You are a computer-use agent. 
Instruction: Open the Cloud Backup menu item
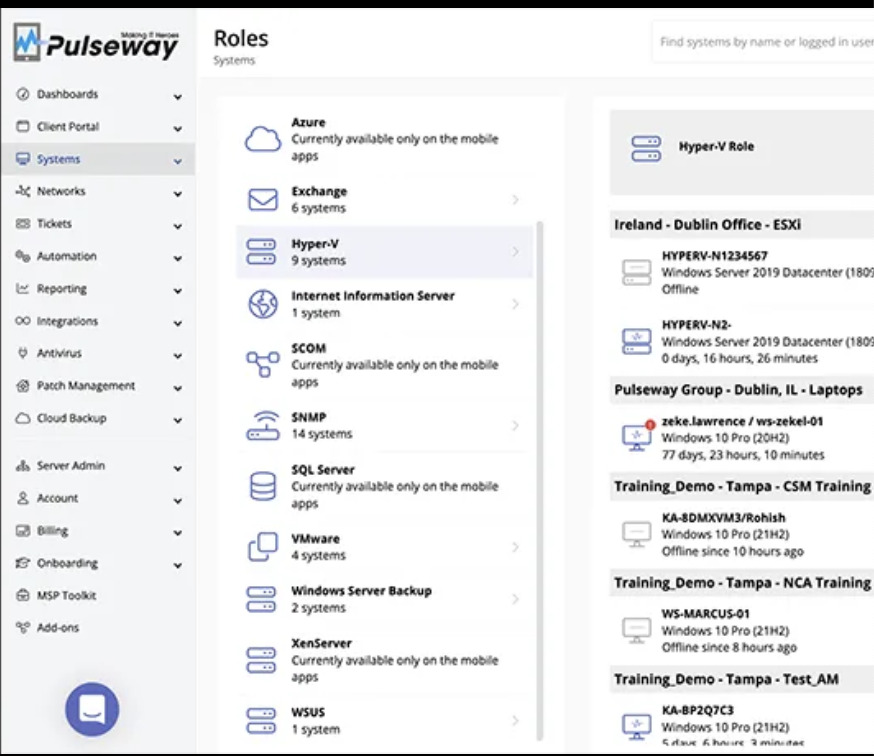click(x=98, y=418)
